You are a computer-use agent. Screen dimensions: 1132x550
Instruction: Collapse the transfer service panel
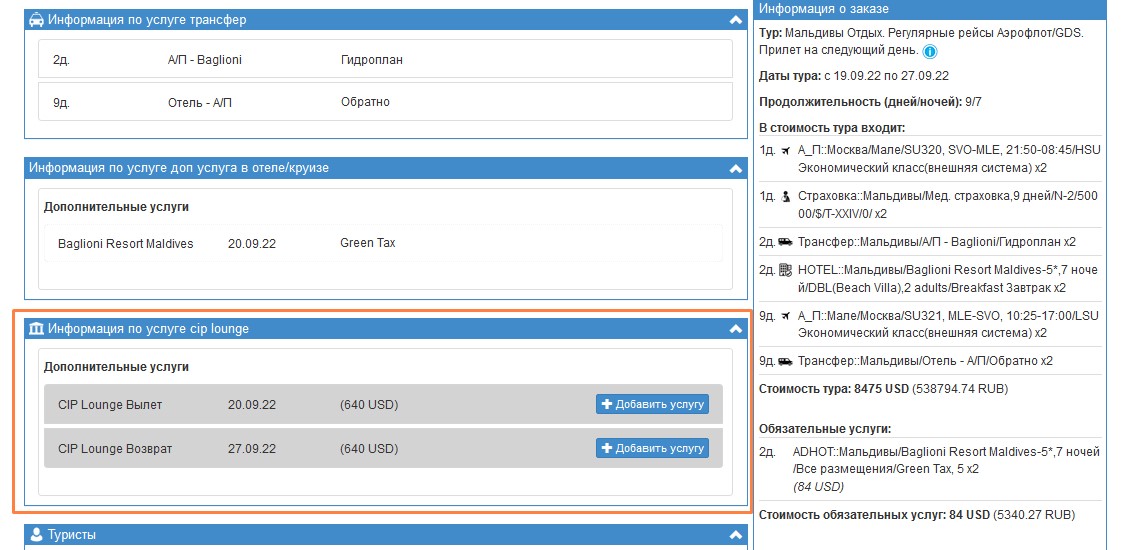point(736,20)
